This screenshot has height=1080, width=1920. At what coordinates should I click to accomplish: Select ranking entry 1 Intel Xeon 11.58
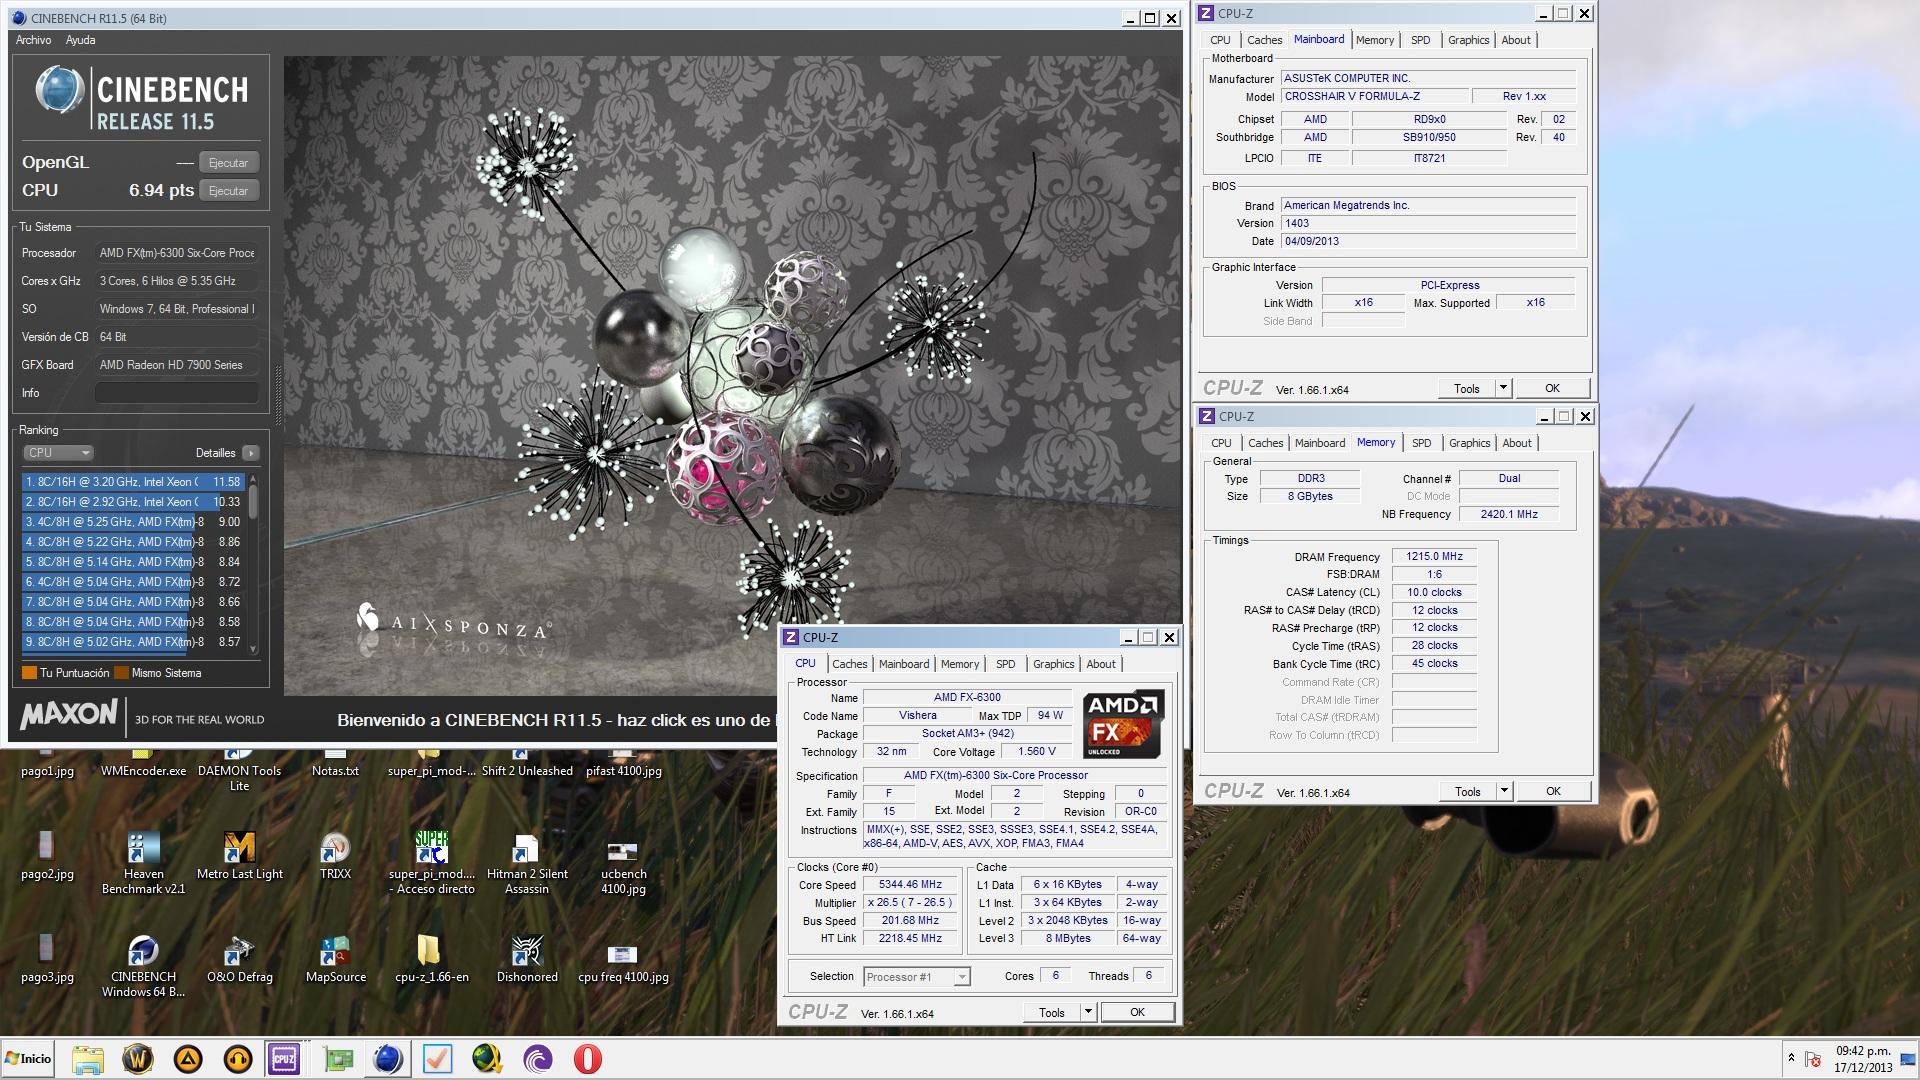(133, 482)
